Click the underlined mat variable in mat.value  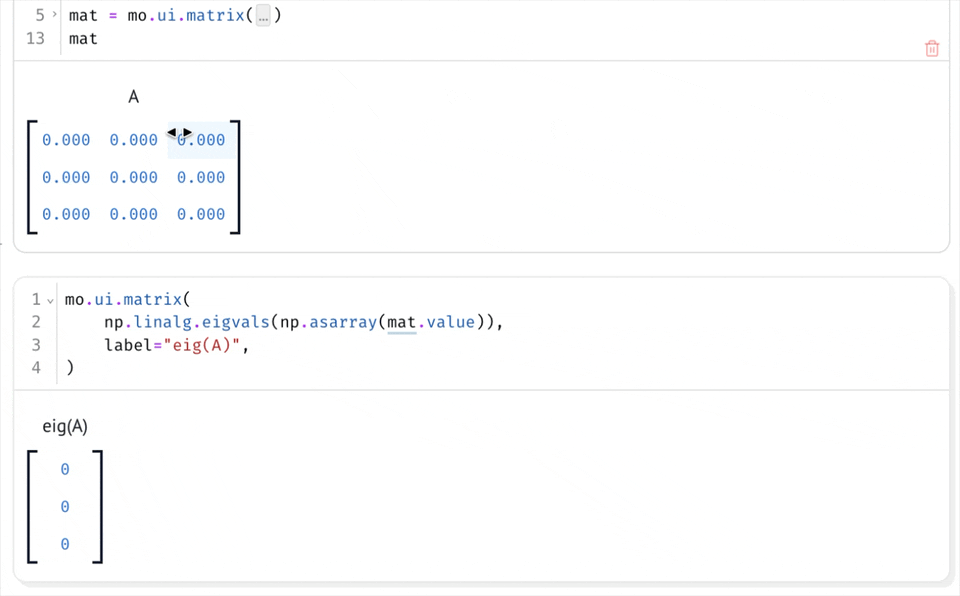402,322
